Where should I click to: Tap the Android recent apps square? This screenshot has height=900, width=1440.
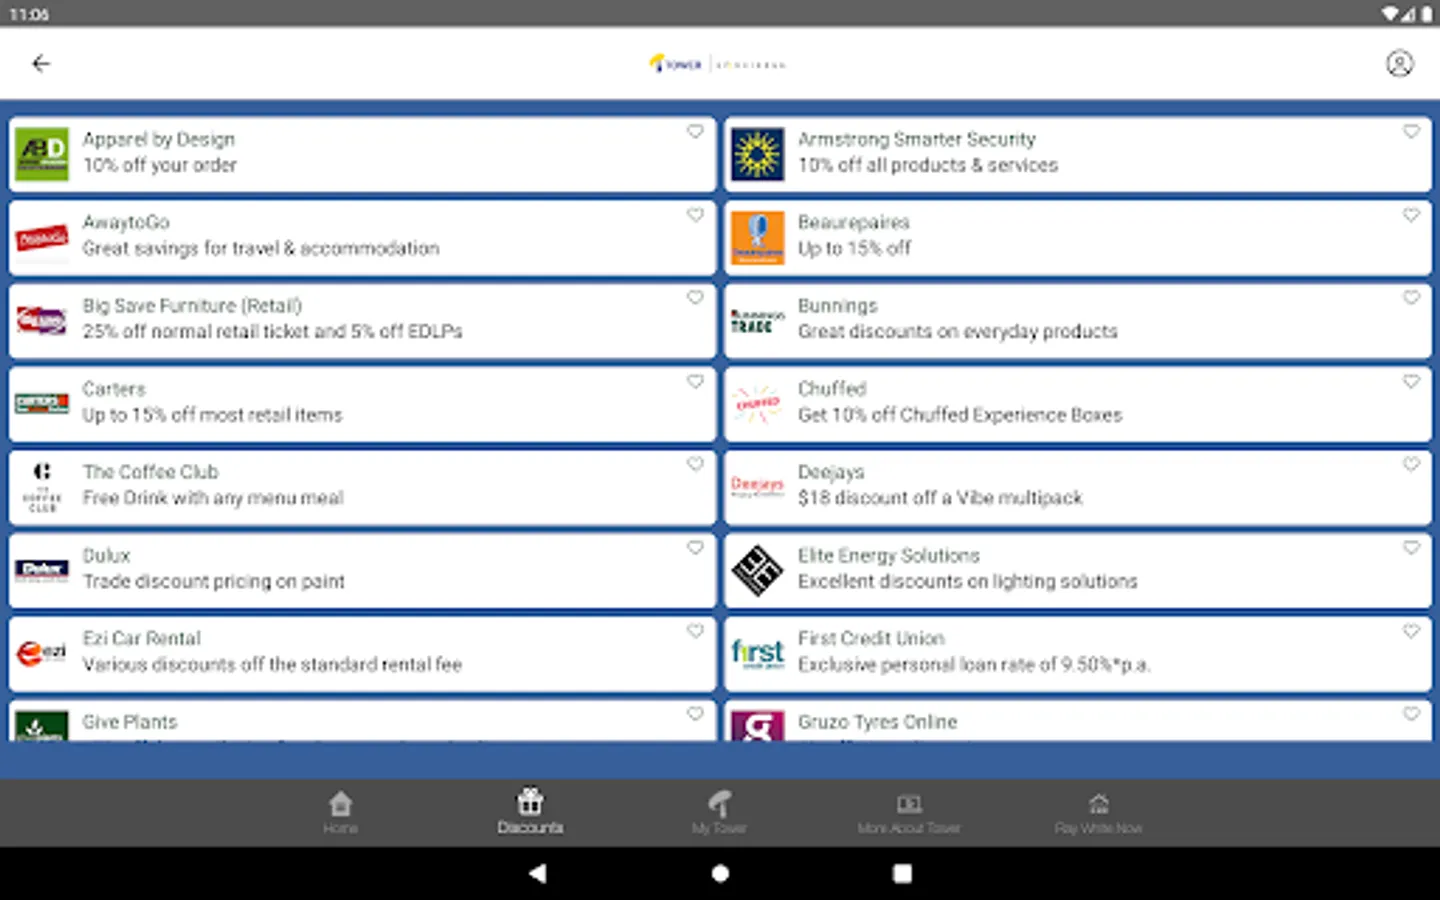tap(902, 873)
